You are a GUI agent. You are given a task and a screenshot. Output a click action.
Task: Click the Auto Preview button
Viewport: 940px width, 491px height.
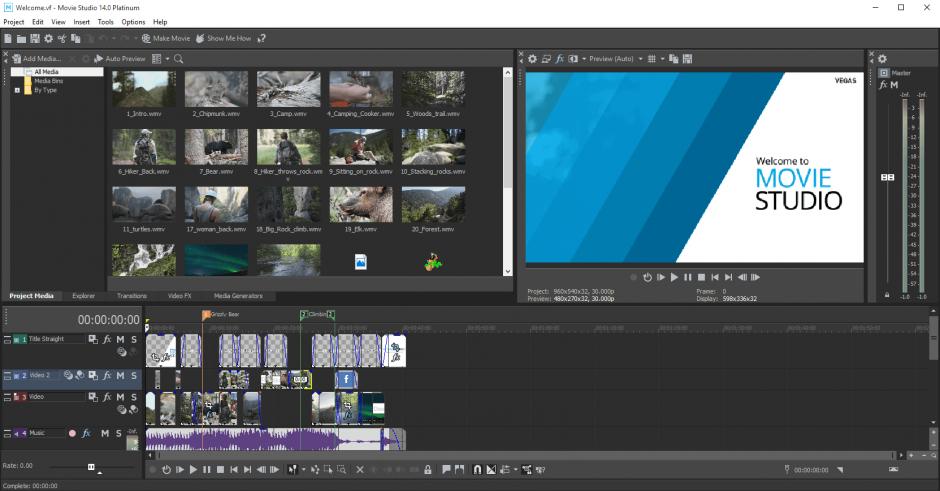(x=120, y=59)
